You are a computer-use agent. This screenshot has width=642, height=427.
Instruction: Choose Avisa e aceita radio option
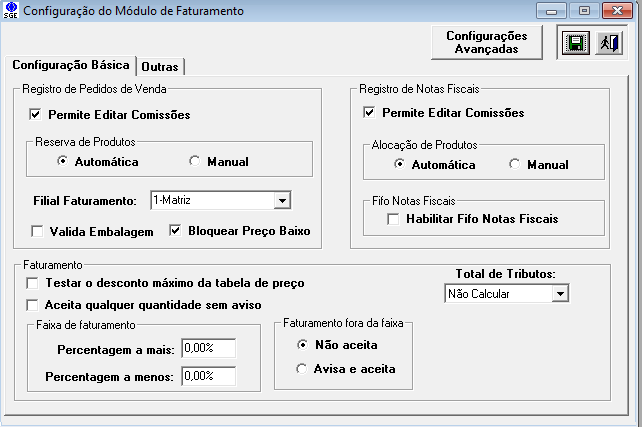[x=302, y=369]
